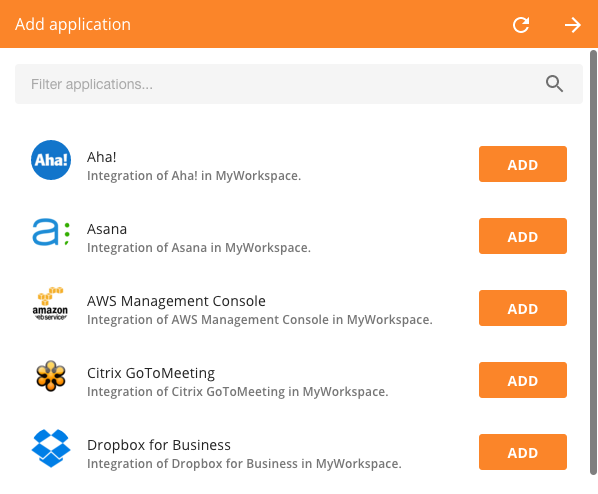Image resolution: width=598 pixels, height=494 pixels.
Task: Click the 'Add application' header title
Action: (73, 25)
